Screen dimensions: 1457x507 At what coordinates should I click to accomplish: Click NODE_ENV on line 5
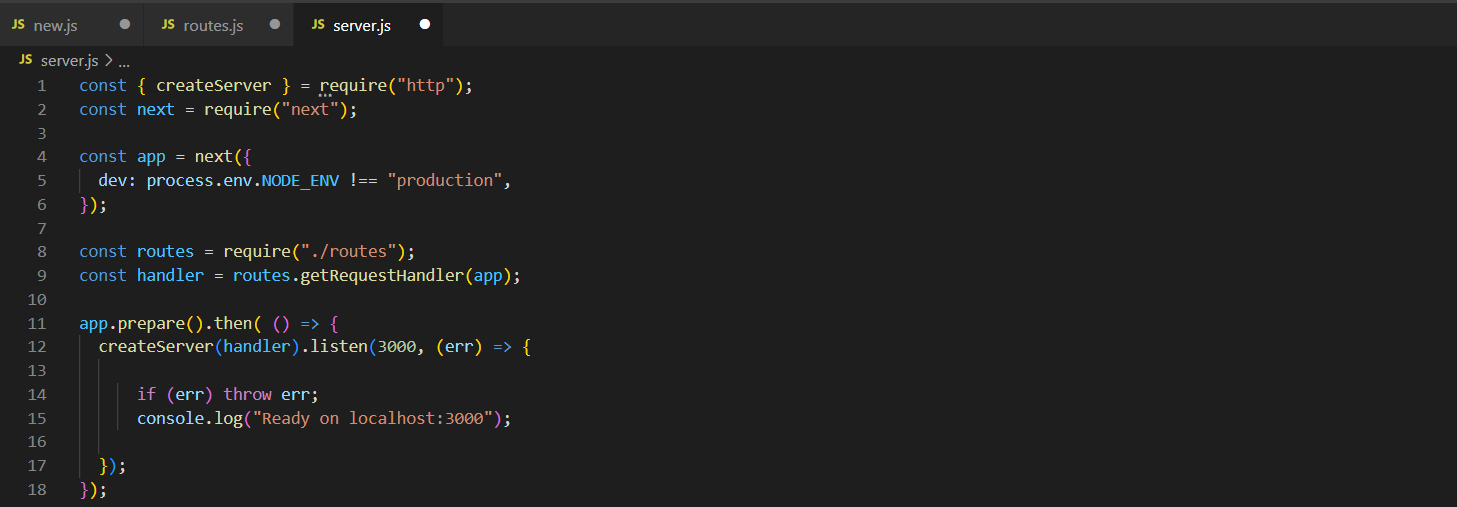pos(300,181)
